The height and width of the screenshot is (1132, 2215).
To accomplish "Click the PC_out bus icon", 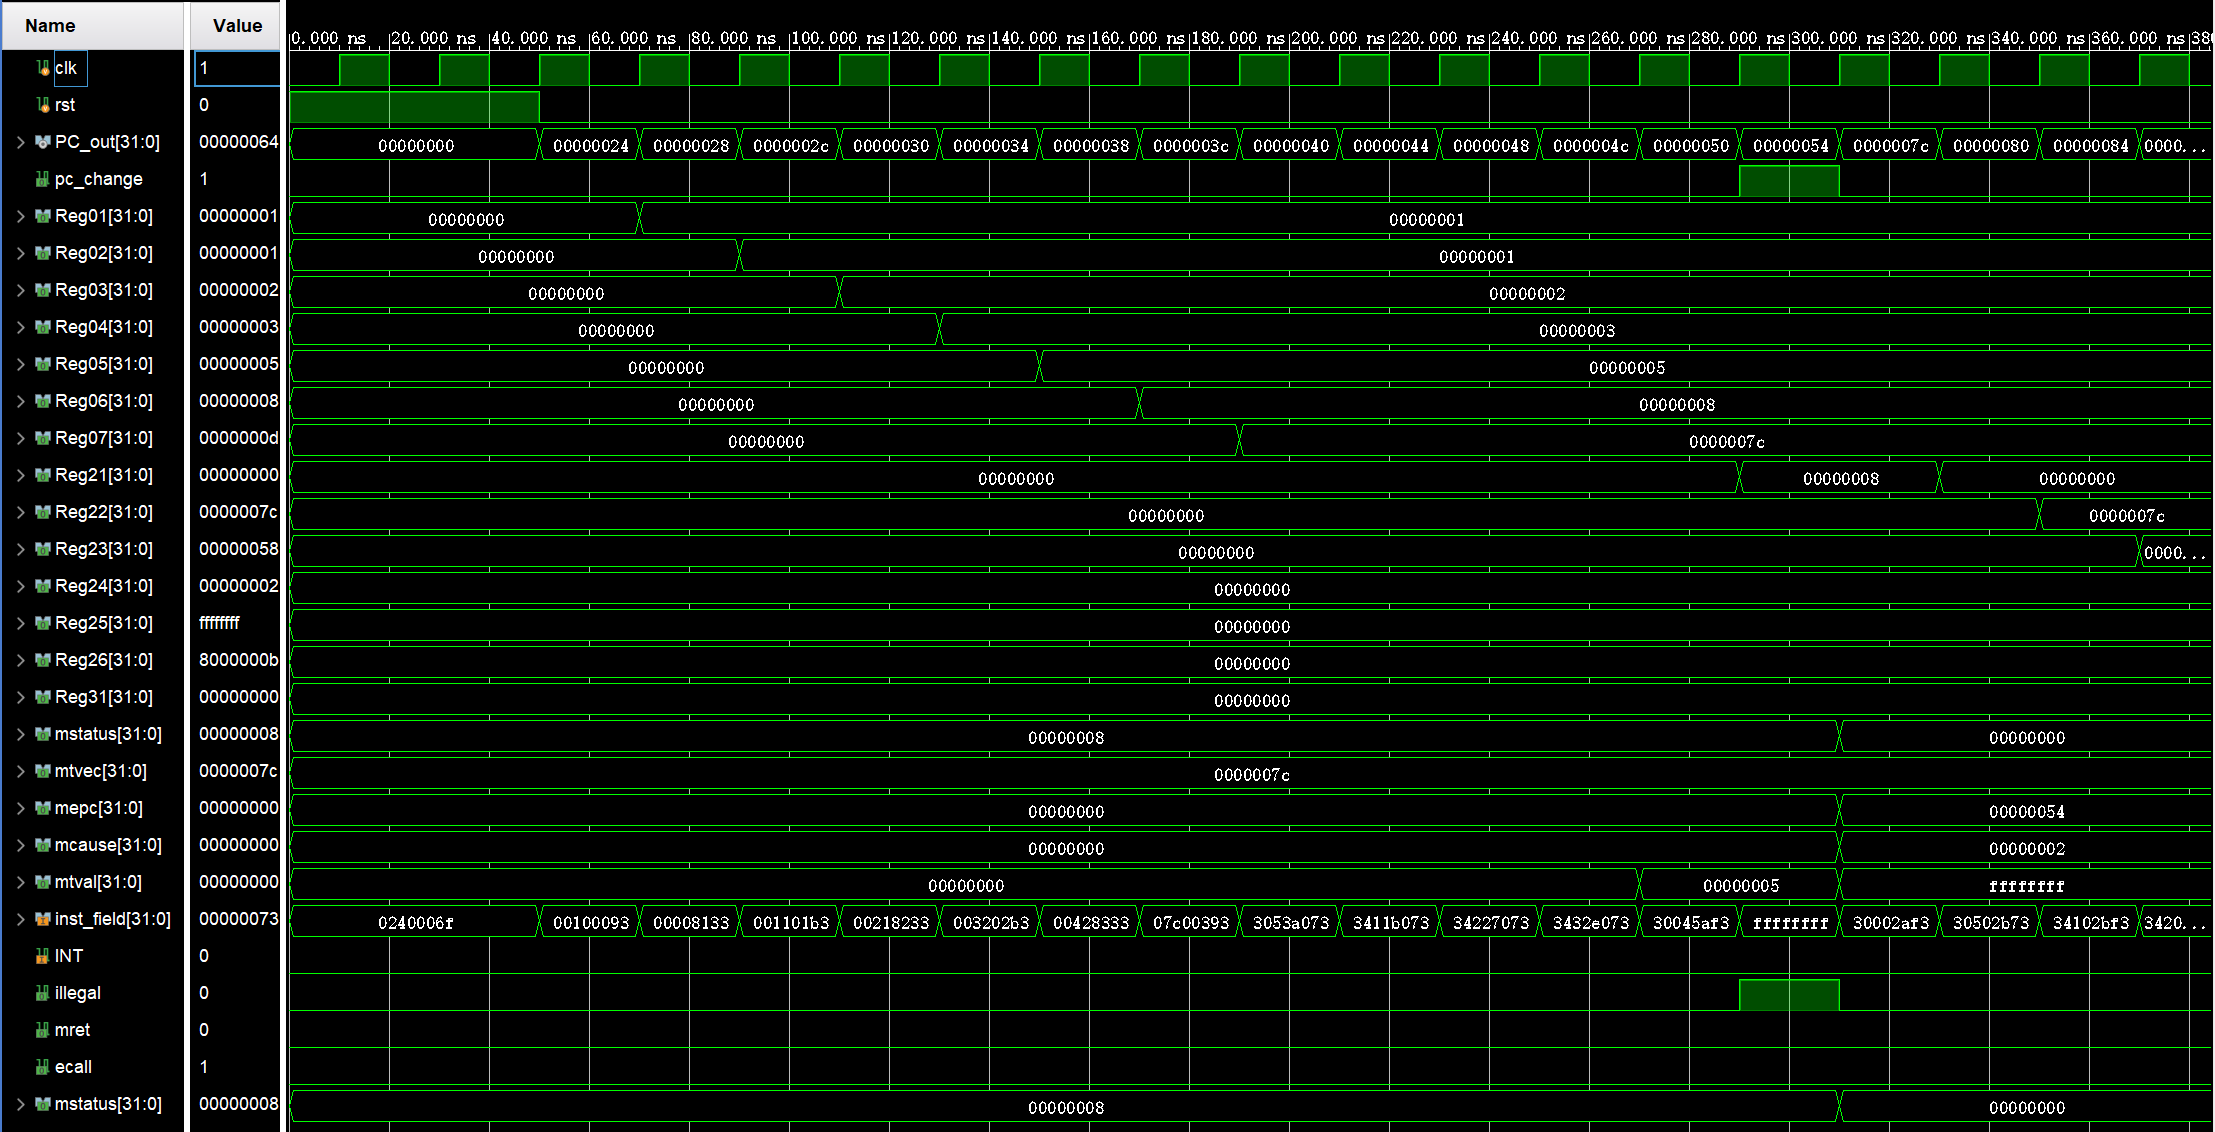I will click(42, 142).
